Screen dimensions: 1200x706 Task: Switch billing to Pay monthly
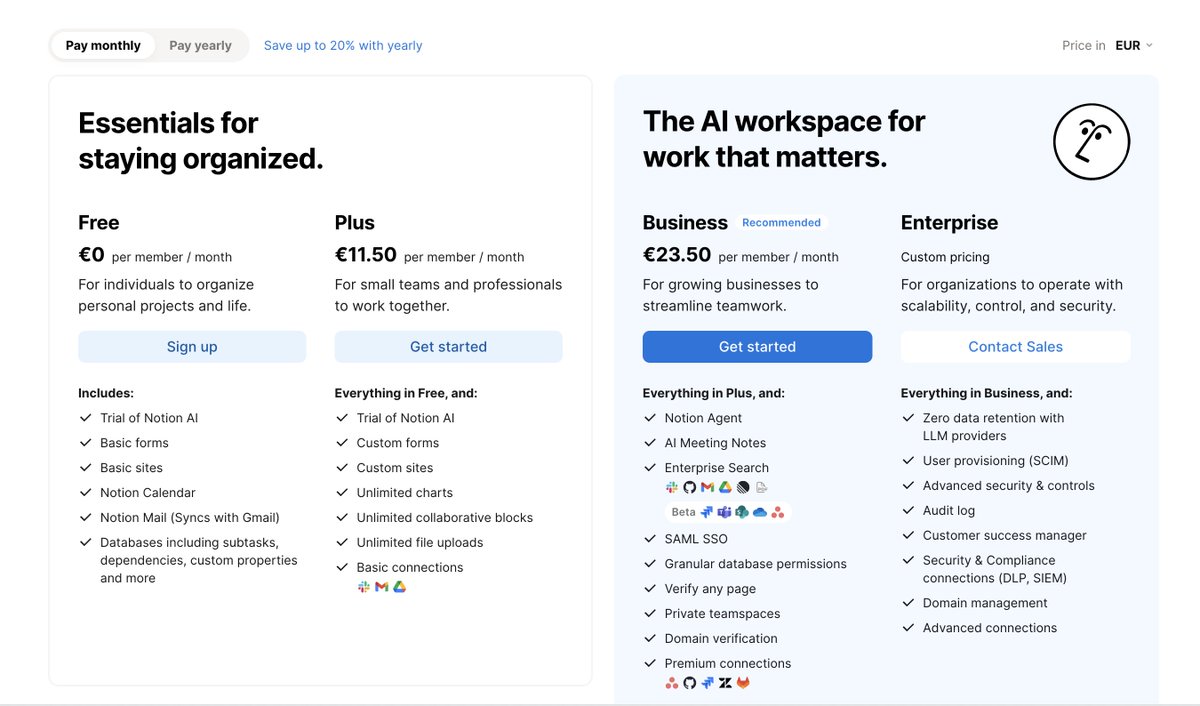coord(103,45)
